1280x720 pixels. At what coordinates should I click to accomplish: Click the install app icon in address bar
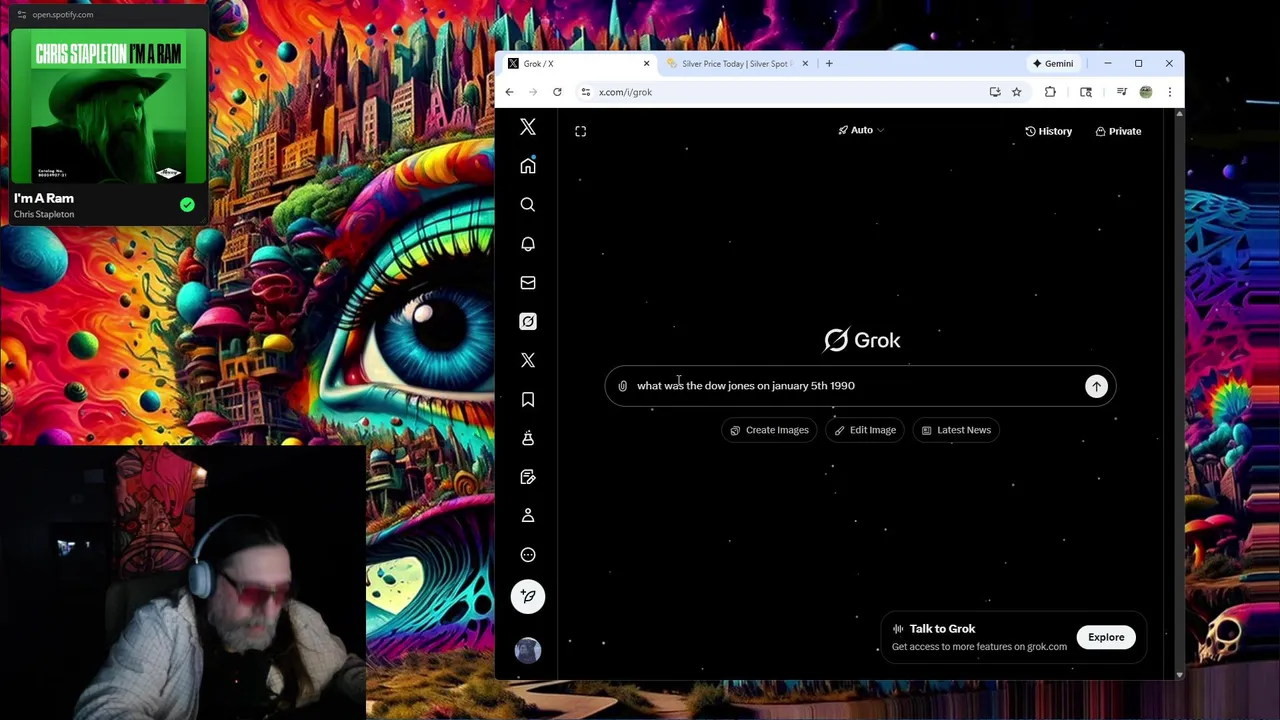click(x=994, y=92)
